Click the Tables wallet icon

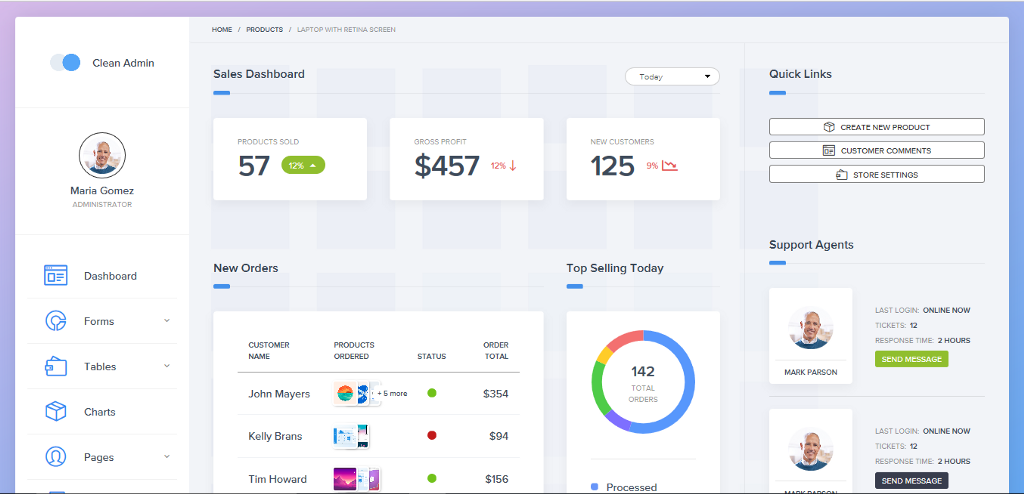(55, 367)
